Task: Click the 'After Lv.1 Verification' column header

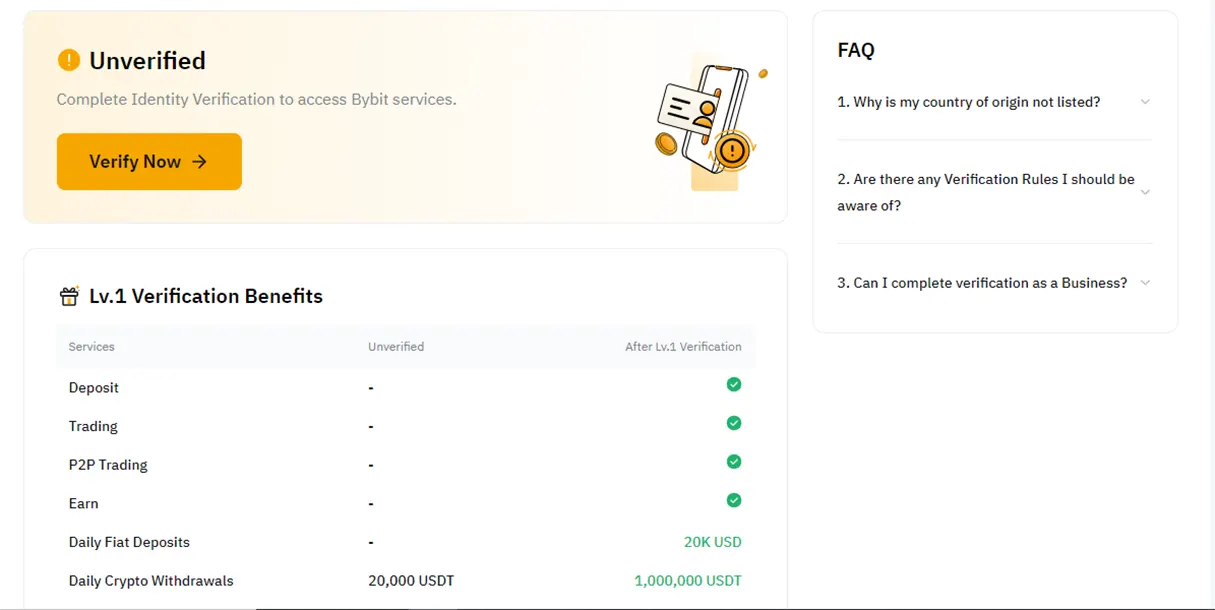Action: pyautogui.click(x=683, y=347)
